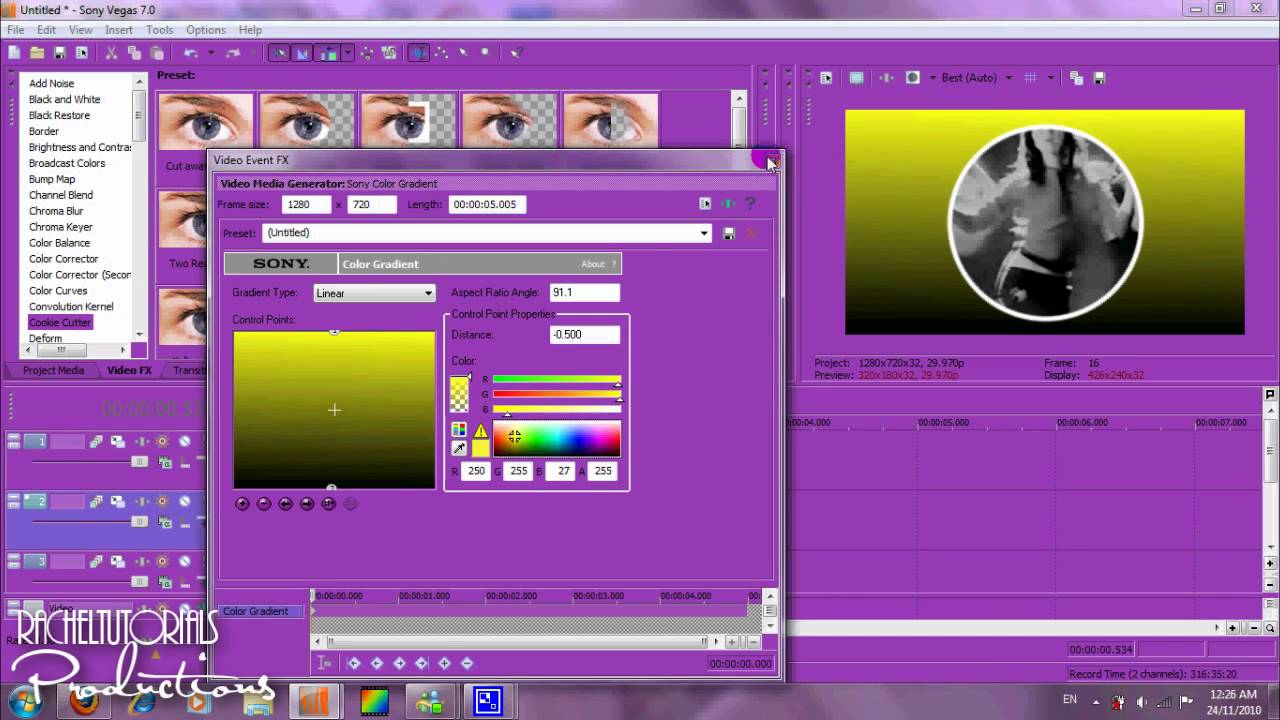Click the media generator help question mark

click(750, 204)
